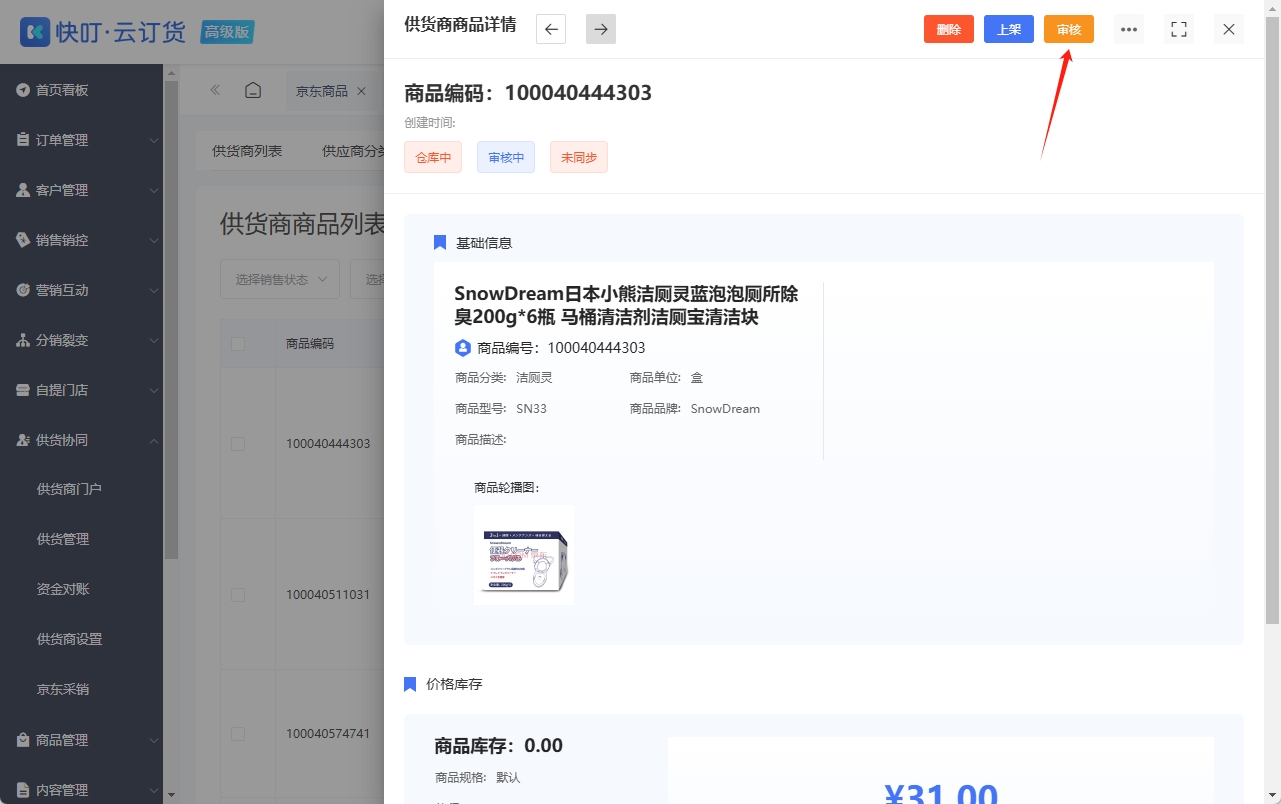Click the 快叮·云订货 logo icon
Image resolution: width=1281 pixels, height=804 pixels.
[34, 32]
